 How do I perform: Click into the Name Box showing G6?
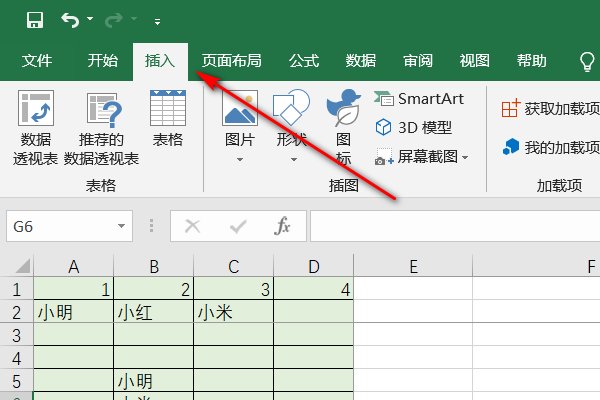61,226
